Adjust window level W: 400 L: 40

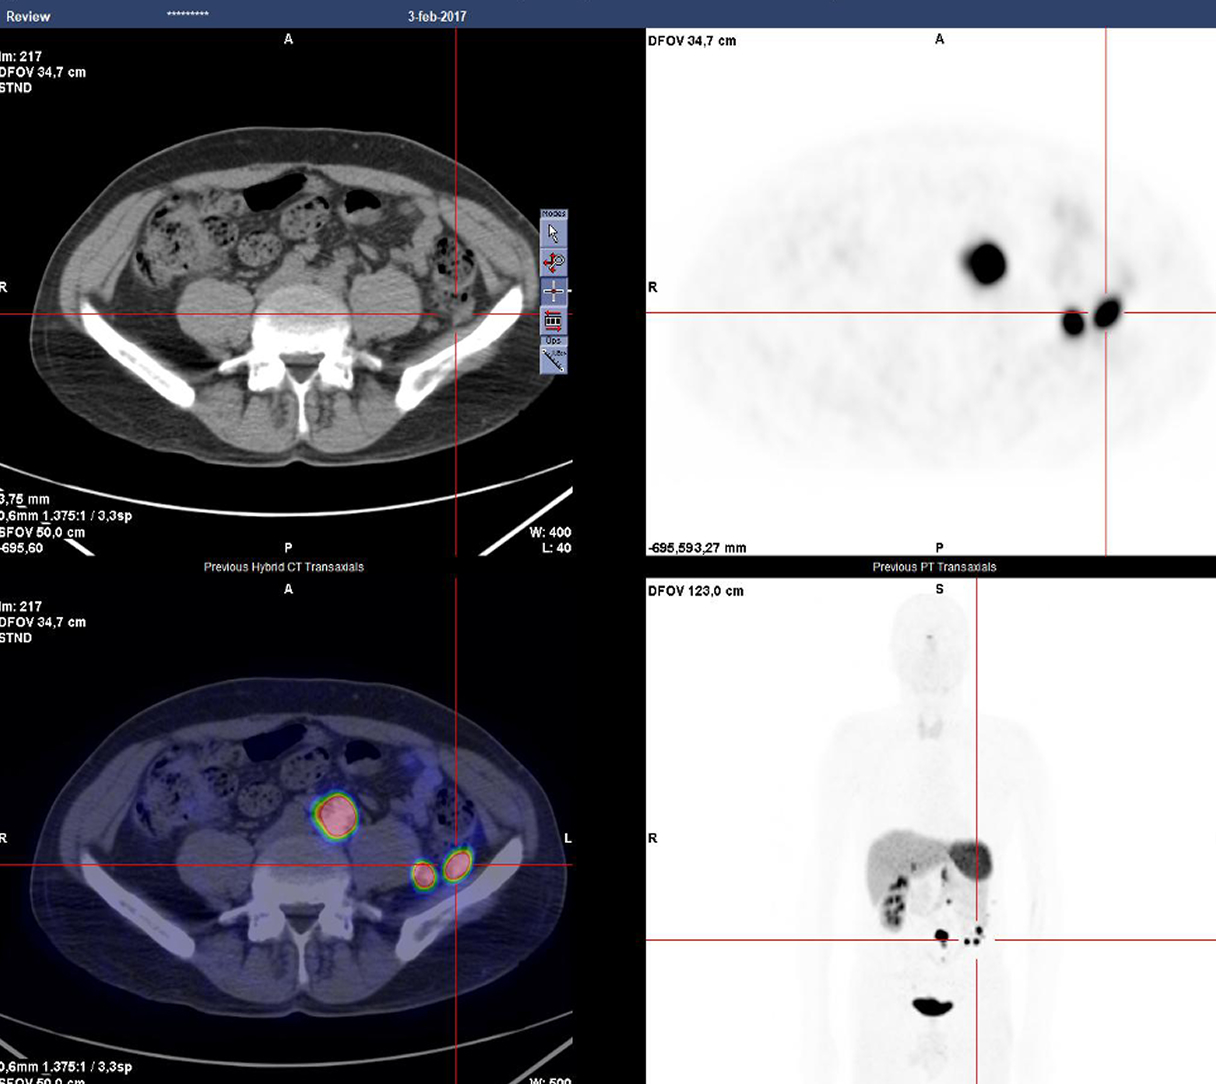tap(553, 540)
